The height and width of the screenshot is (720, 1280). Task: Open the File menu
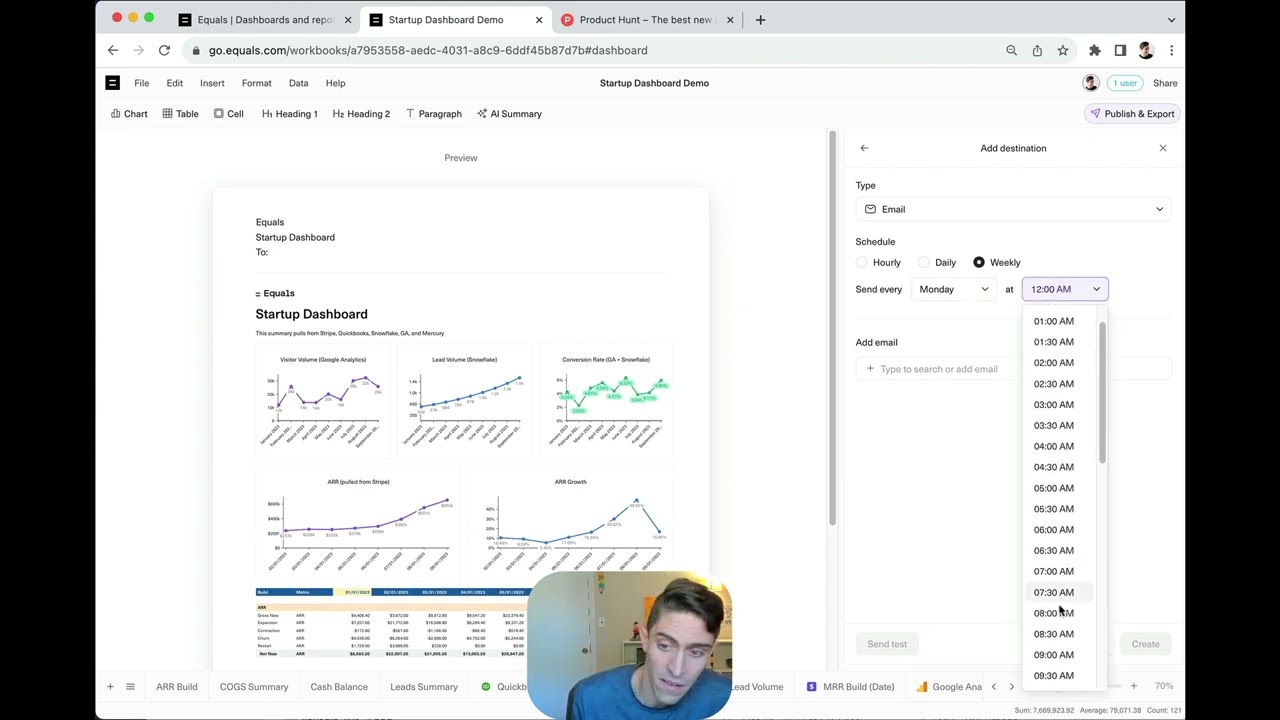coord(142,83)
